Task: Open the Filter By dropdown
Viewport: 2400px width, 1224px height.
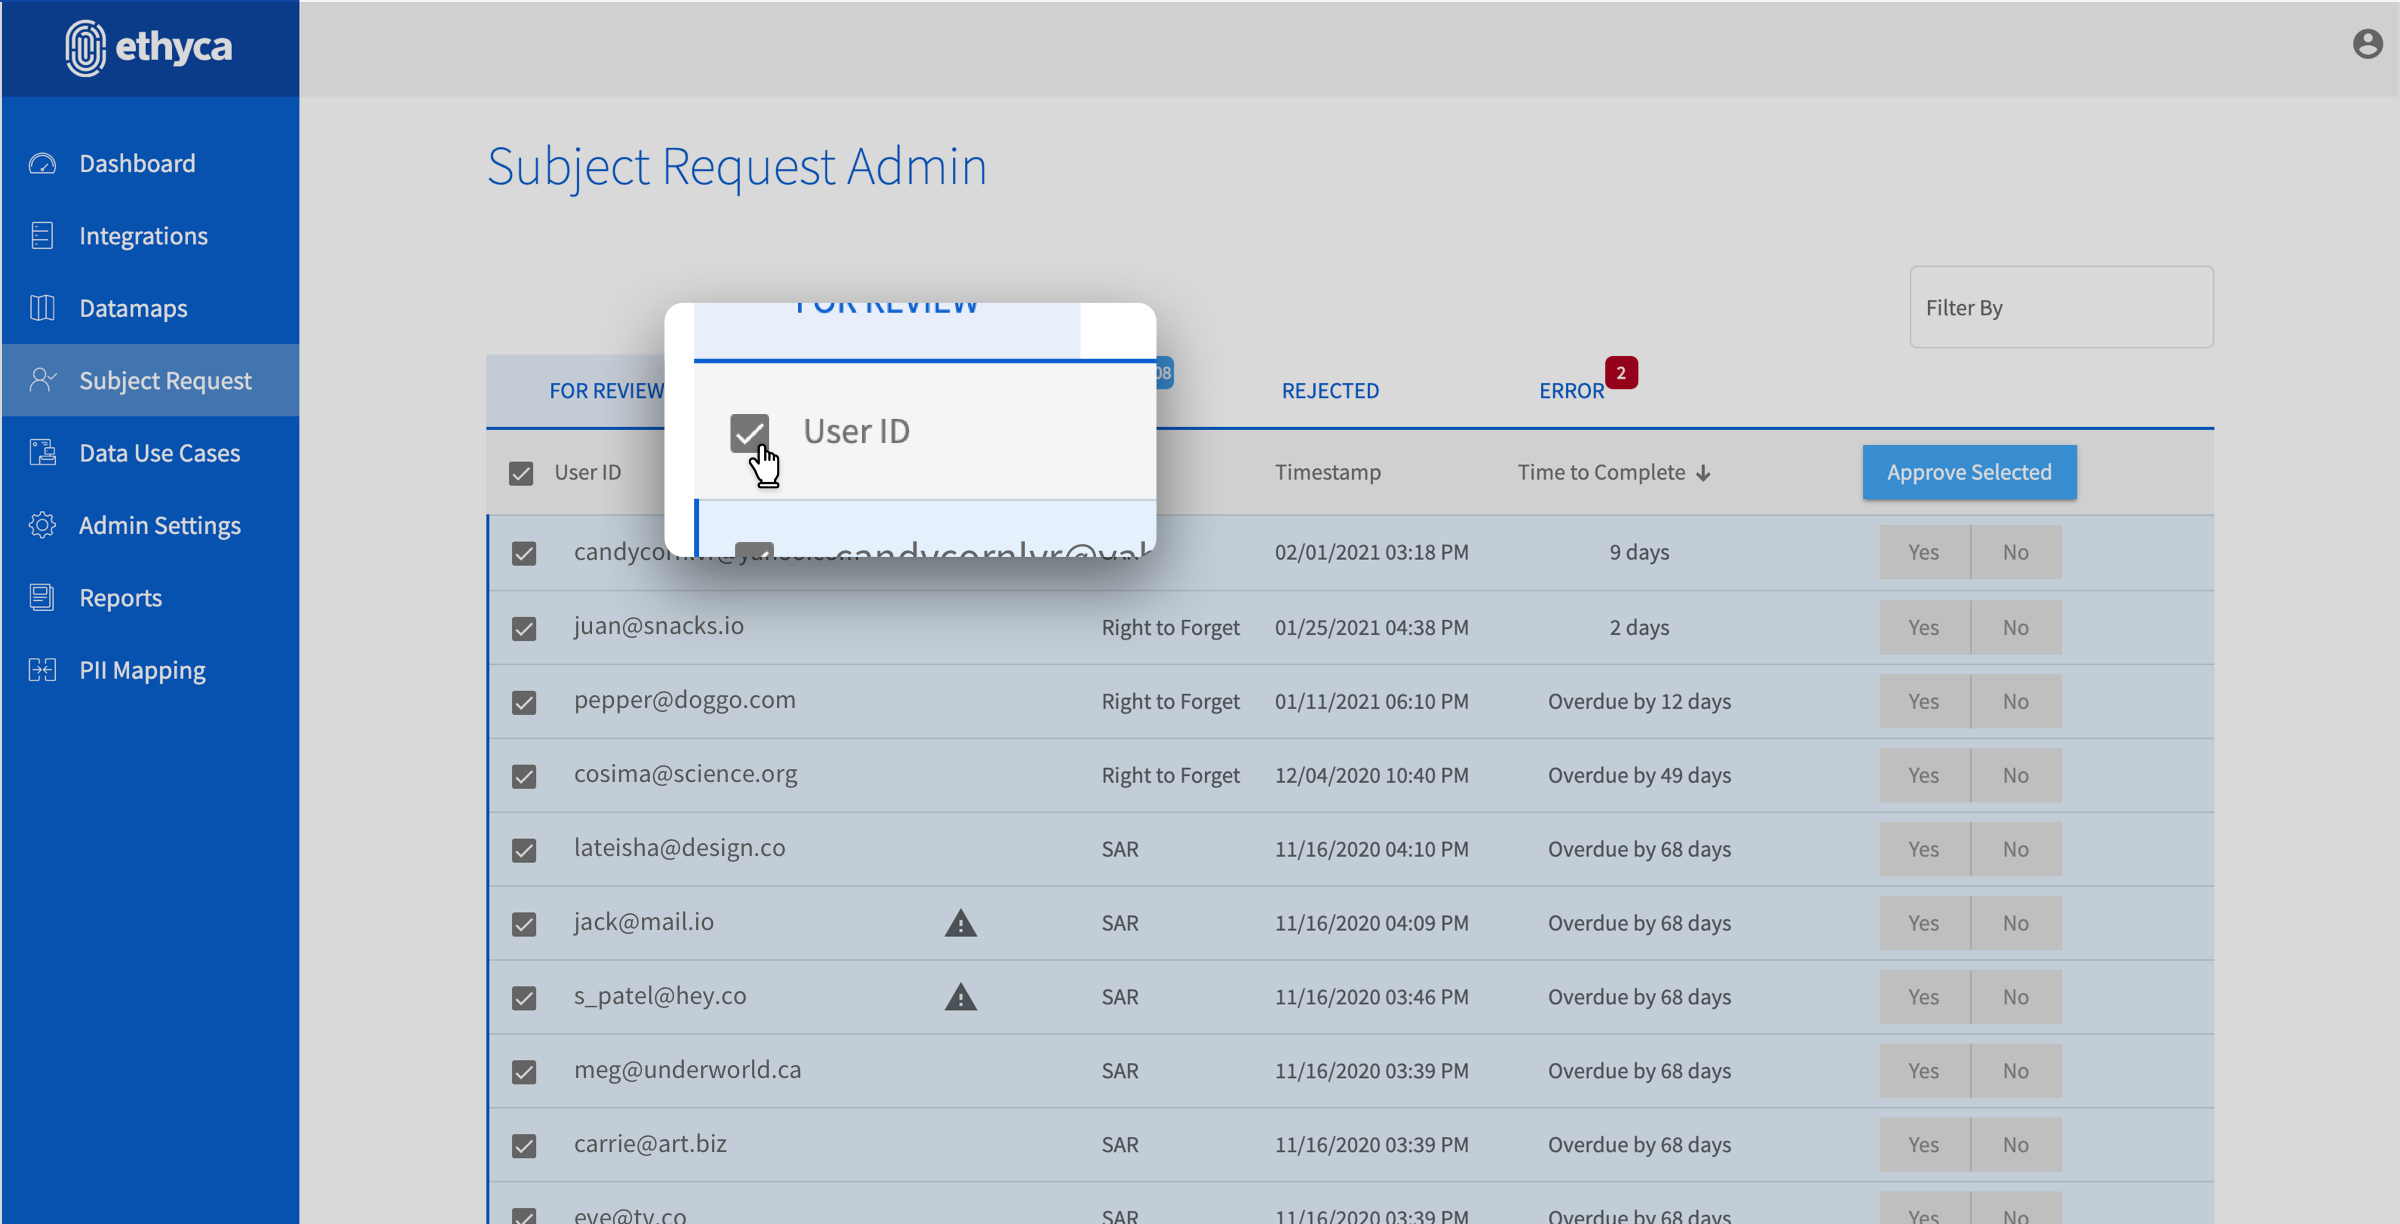Action: tap(2061, 307)
